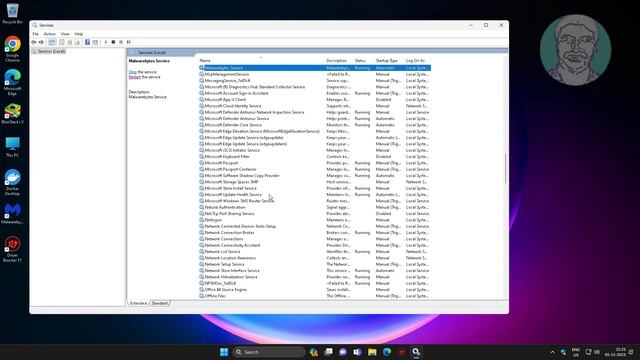Select Network Virtualization Service row
This screenshot has height=360, width=640.
(x=315, y=277)
